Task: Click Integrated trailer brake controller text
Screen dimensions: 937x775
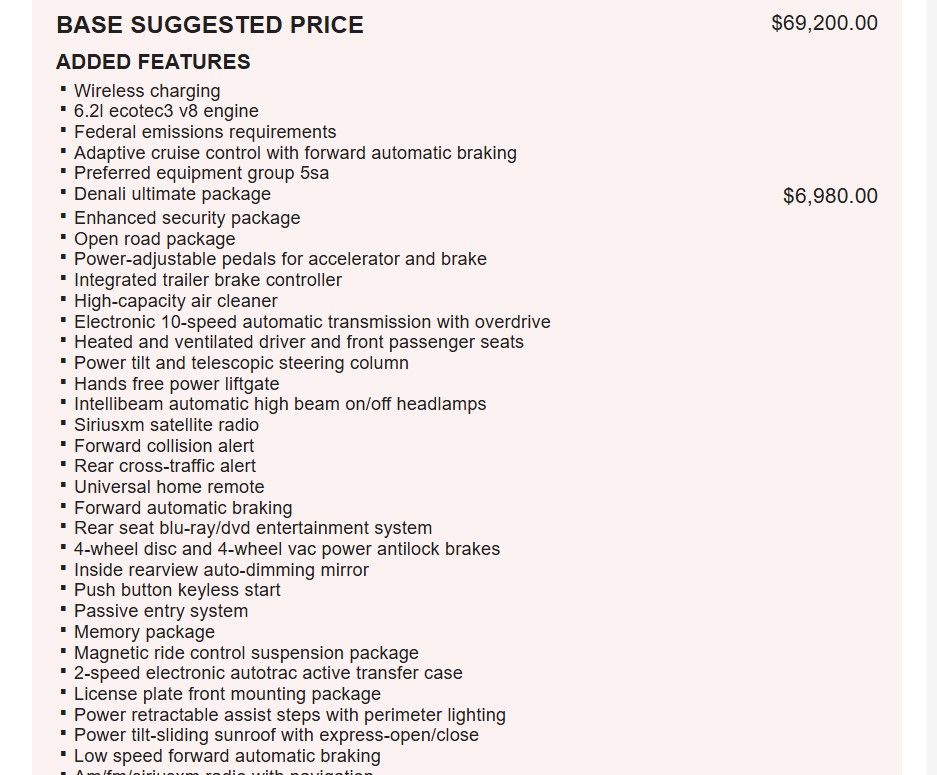Action: pos(208,280)
